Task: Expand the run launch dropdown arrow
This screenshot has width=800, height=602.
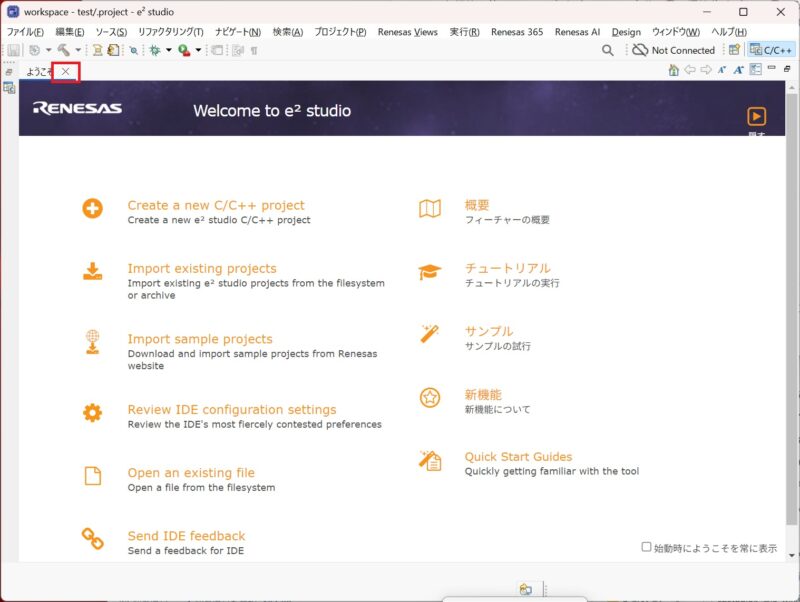Action: [x=198, y=50]
